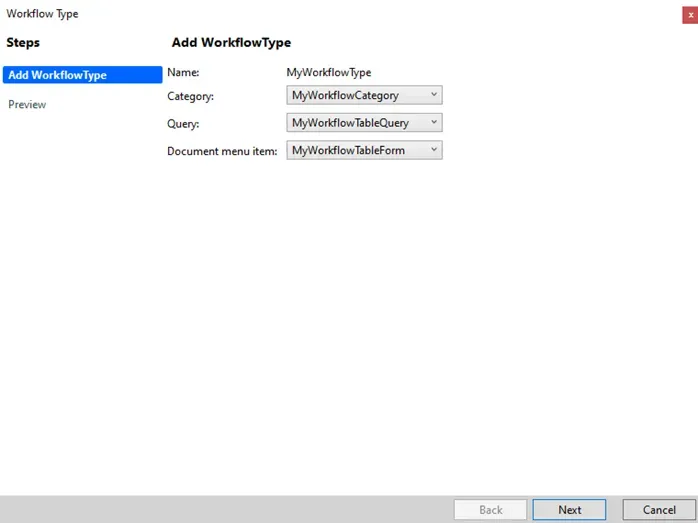Click the Document menu item: label

222,151
